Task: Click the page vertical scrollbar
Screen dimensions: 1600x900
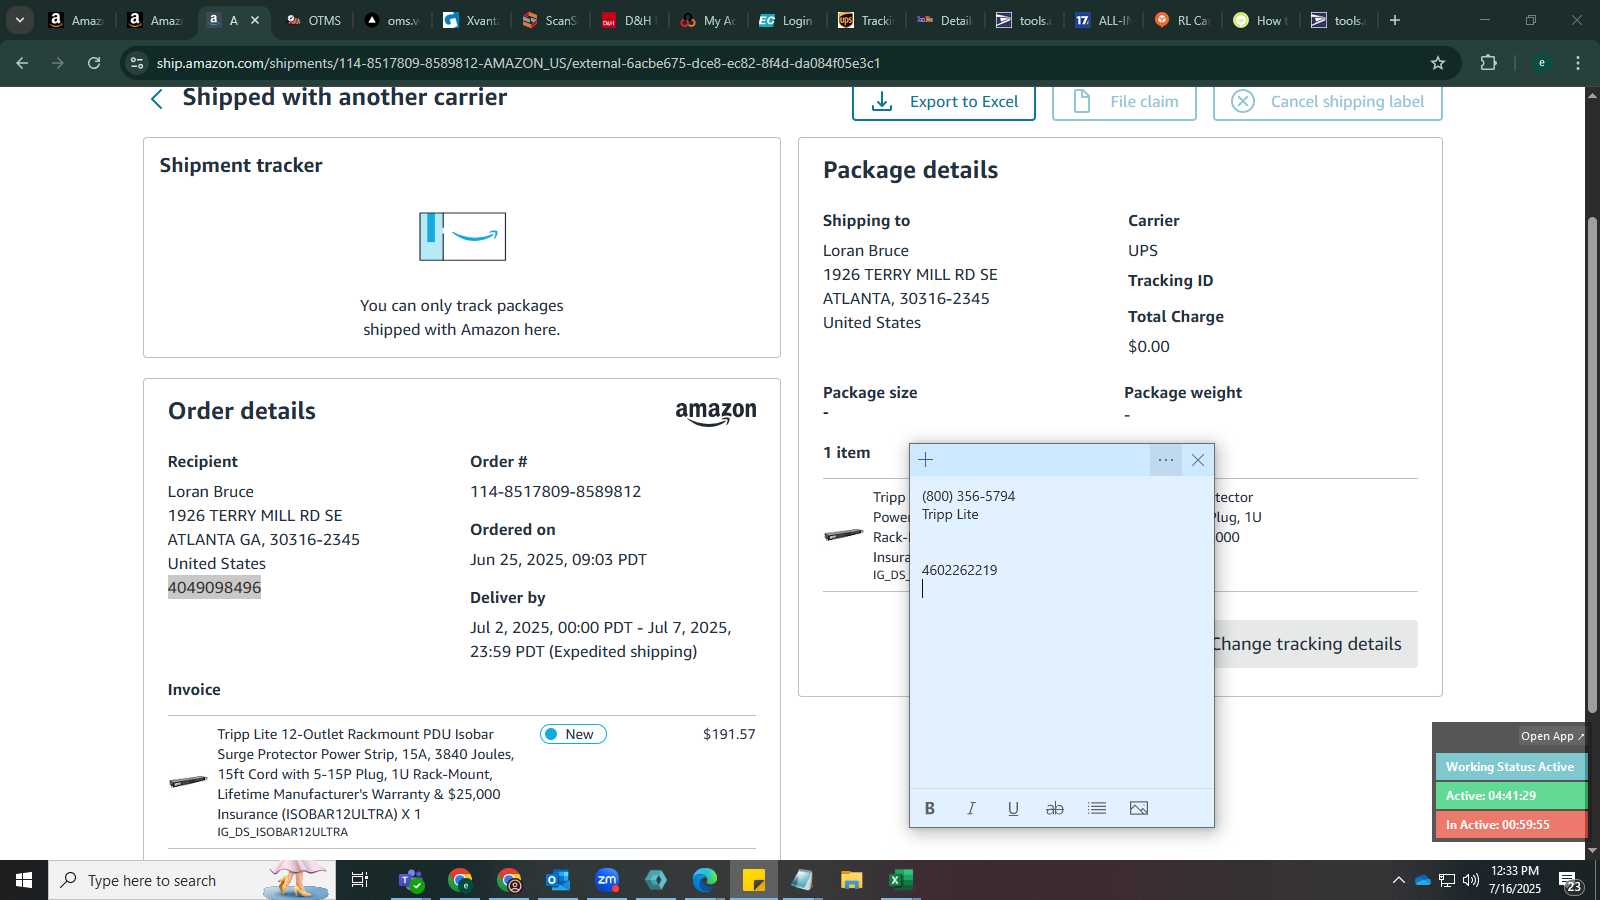Action: [x=1592, y=465]
